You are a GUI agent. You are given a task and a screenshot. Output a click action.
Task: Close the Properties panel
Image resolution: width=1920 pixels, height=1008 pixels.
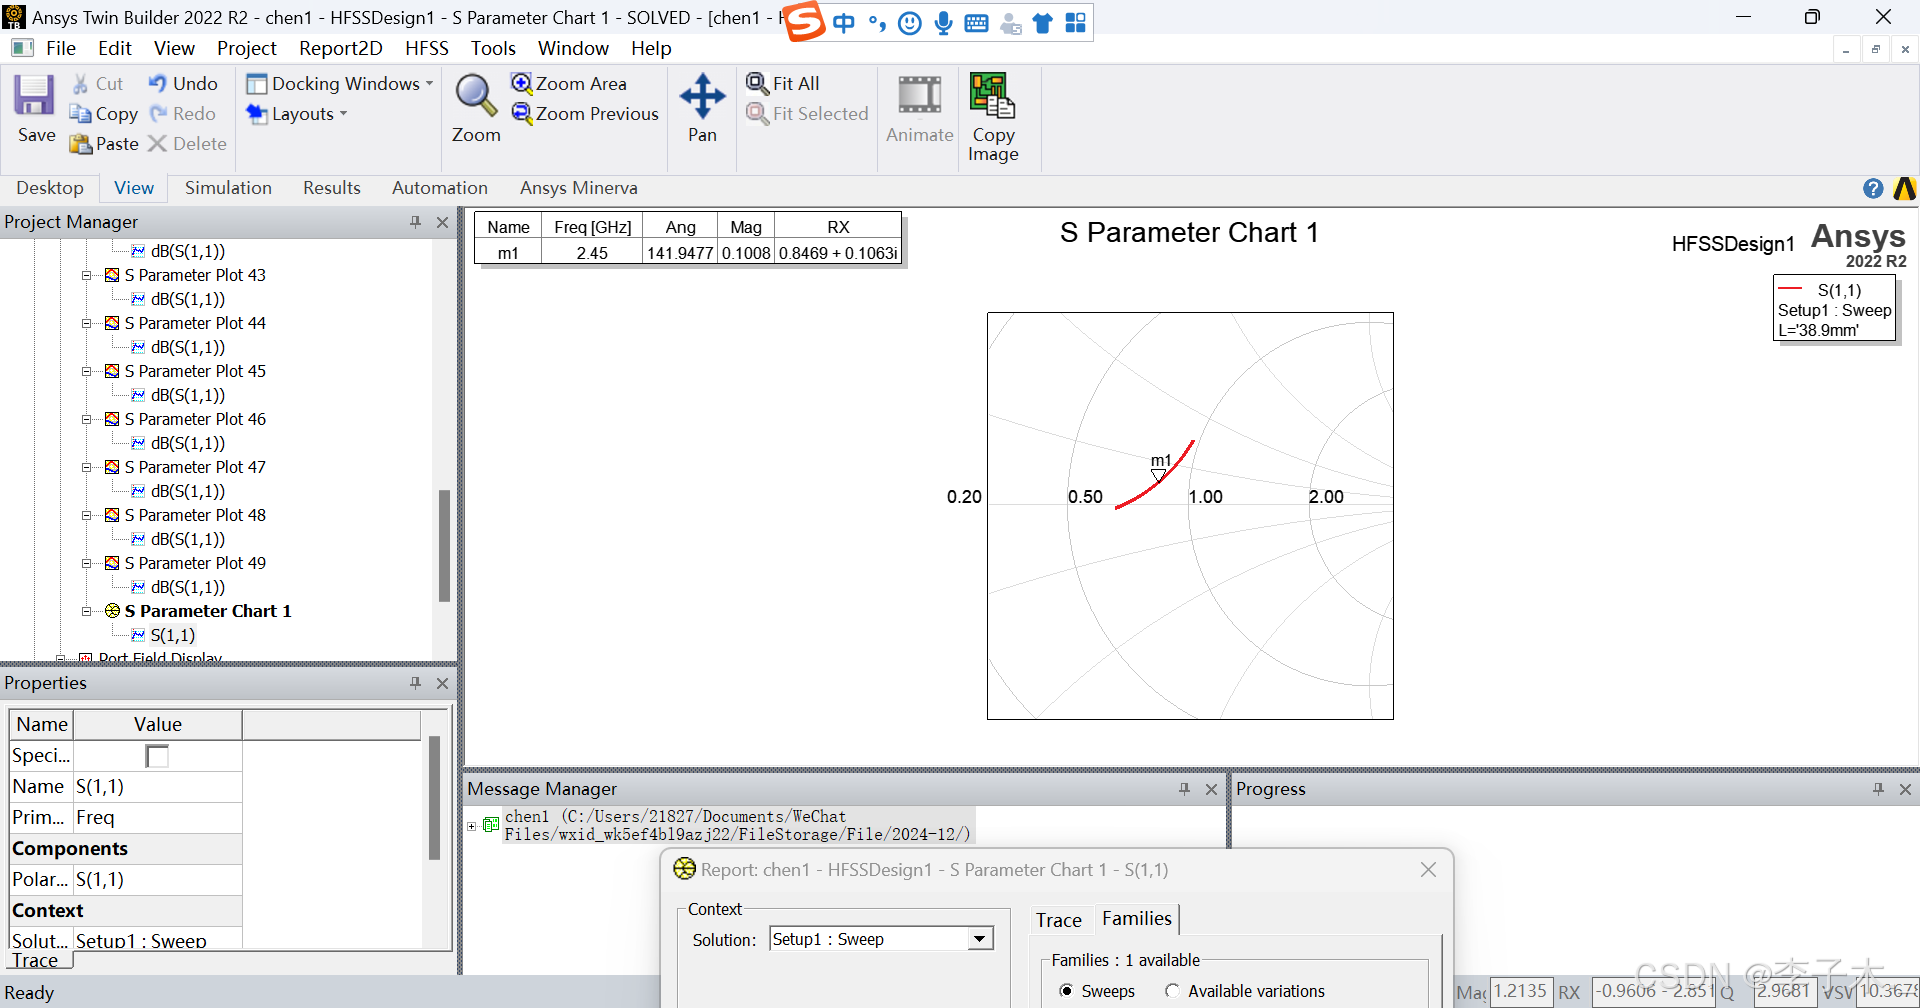click(x=442, y=683)
